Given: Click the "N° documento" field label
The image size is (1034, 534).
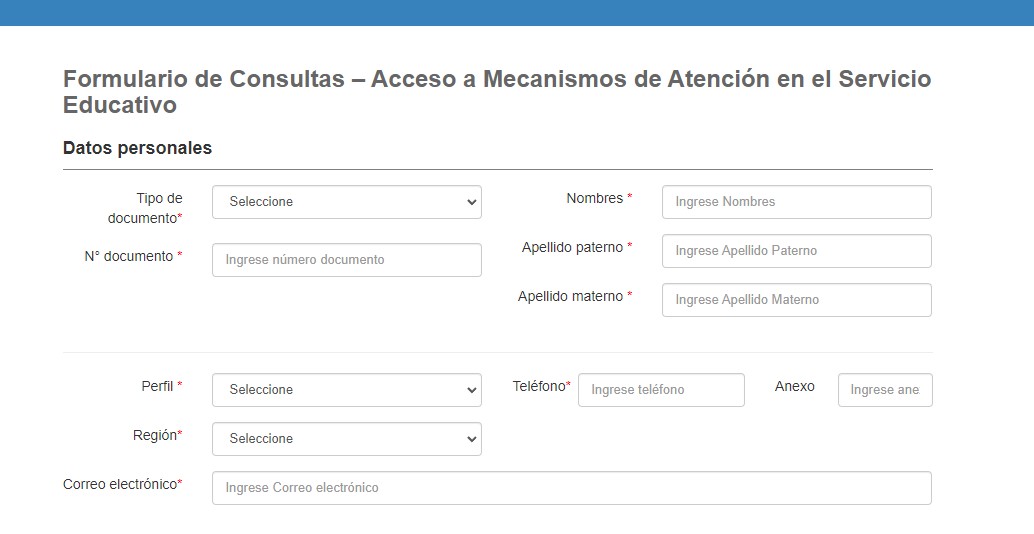Looking at the screenshot, I should click(132, 256).
